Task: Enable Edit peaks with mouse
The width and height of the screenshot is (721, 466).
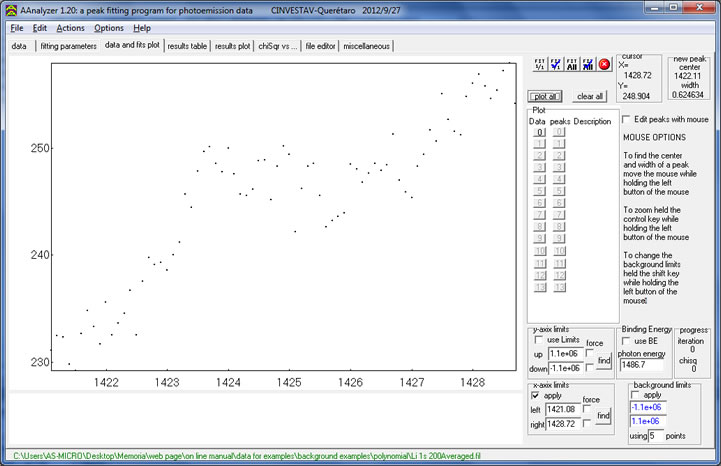Action: click(627, 119)
